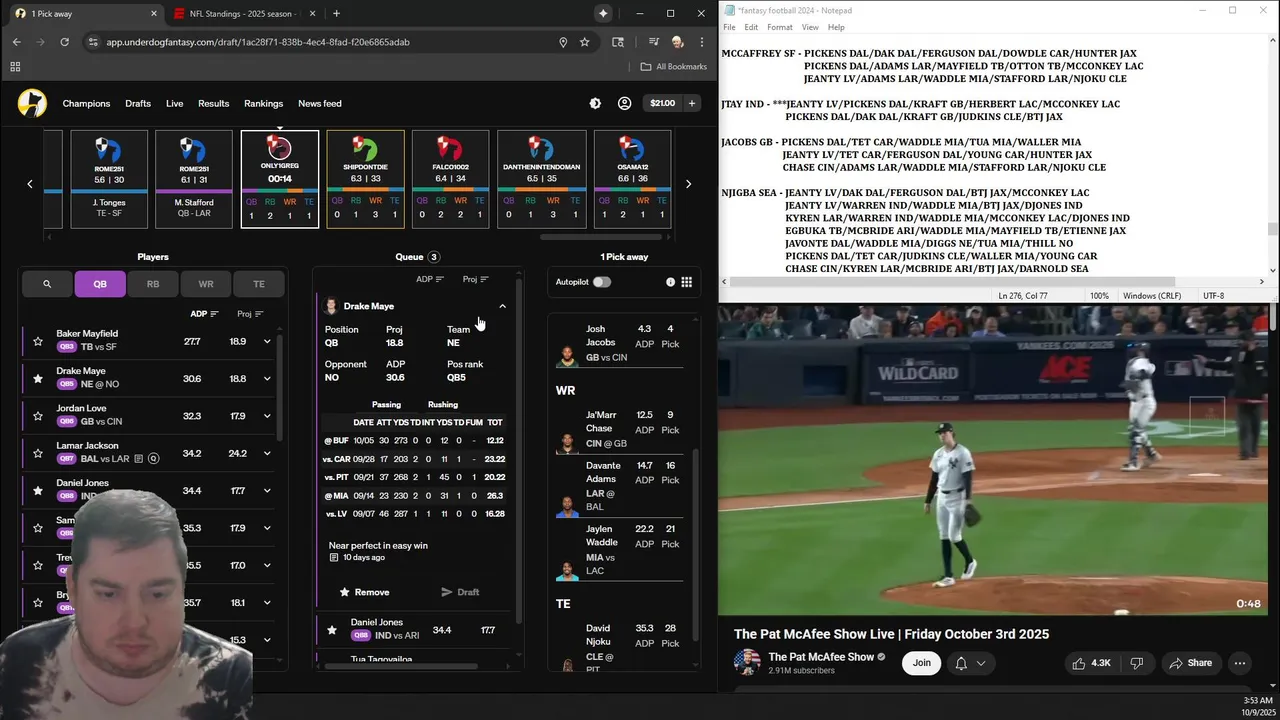This screenshot has width=1280, height=720.
Task: Open draft grid view icon
Action: tap(686, 282)
